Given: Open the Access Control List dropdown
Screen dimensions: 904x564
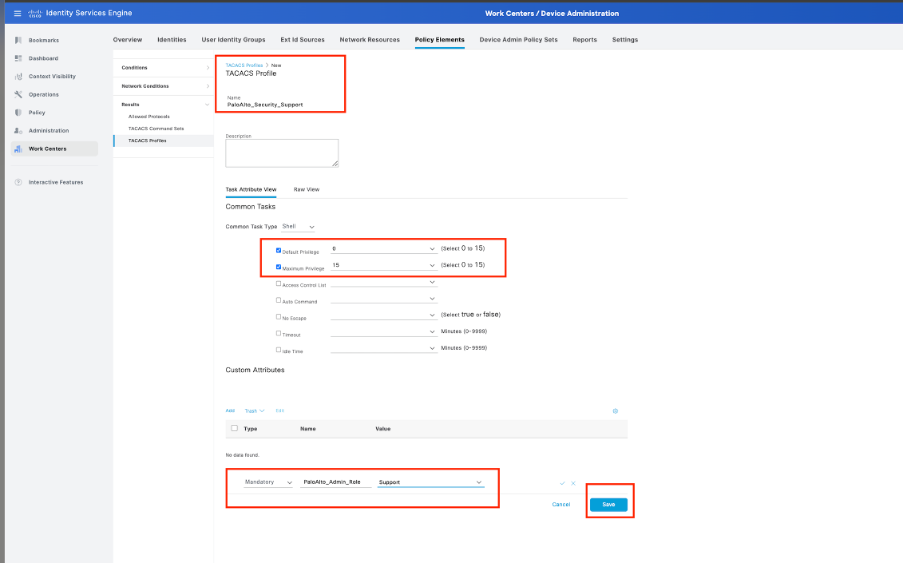Looking at the screenshot, I should 383,282.
